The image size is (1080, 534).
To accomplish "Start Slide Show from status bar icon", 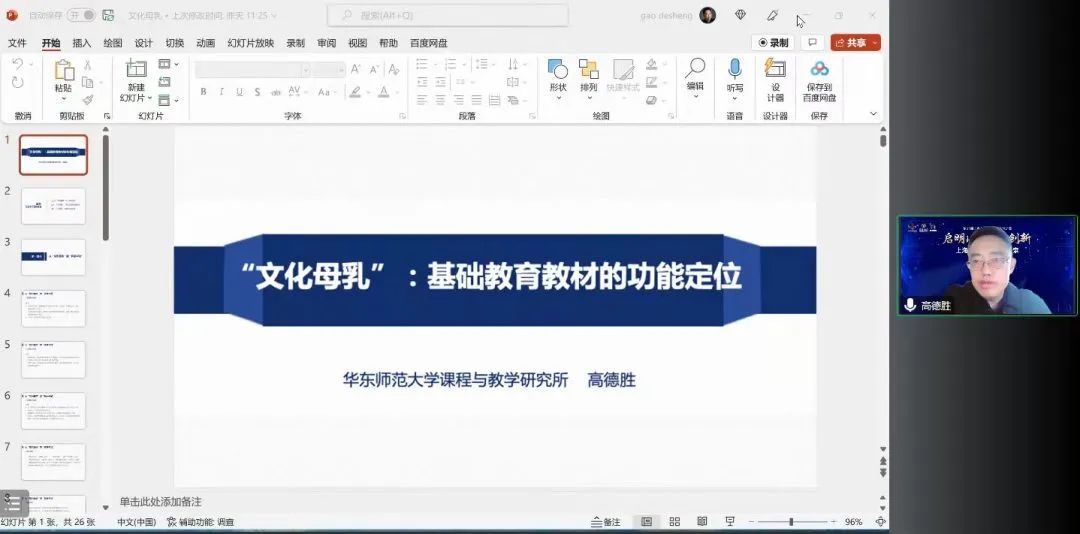I will coord(730,522).
